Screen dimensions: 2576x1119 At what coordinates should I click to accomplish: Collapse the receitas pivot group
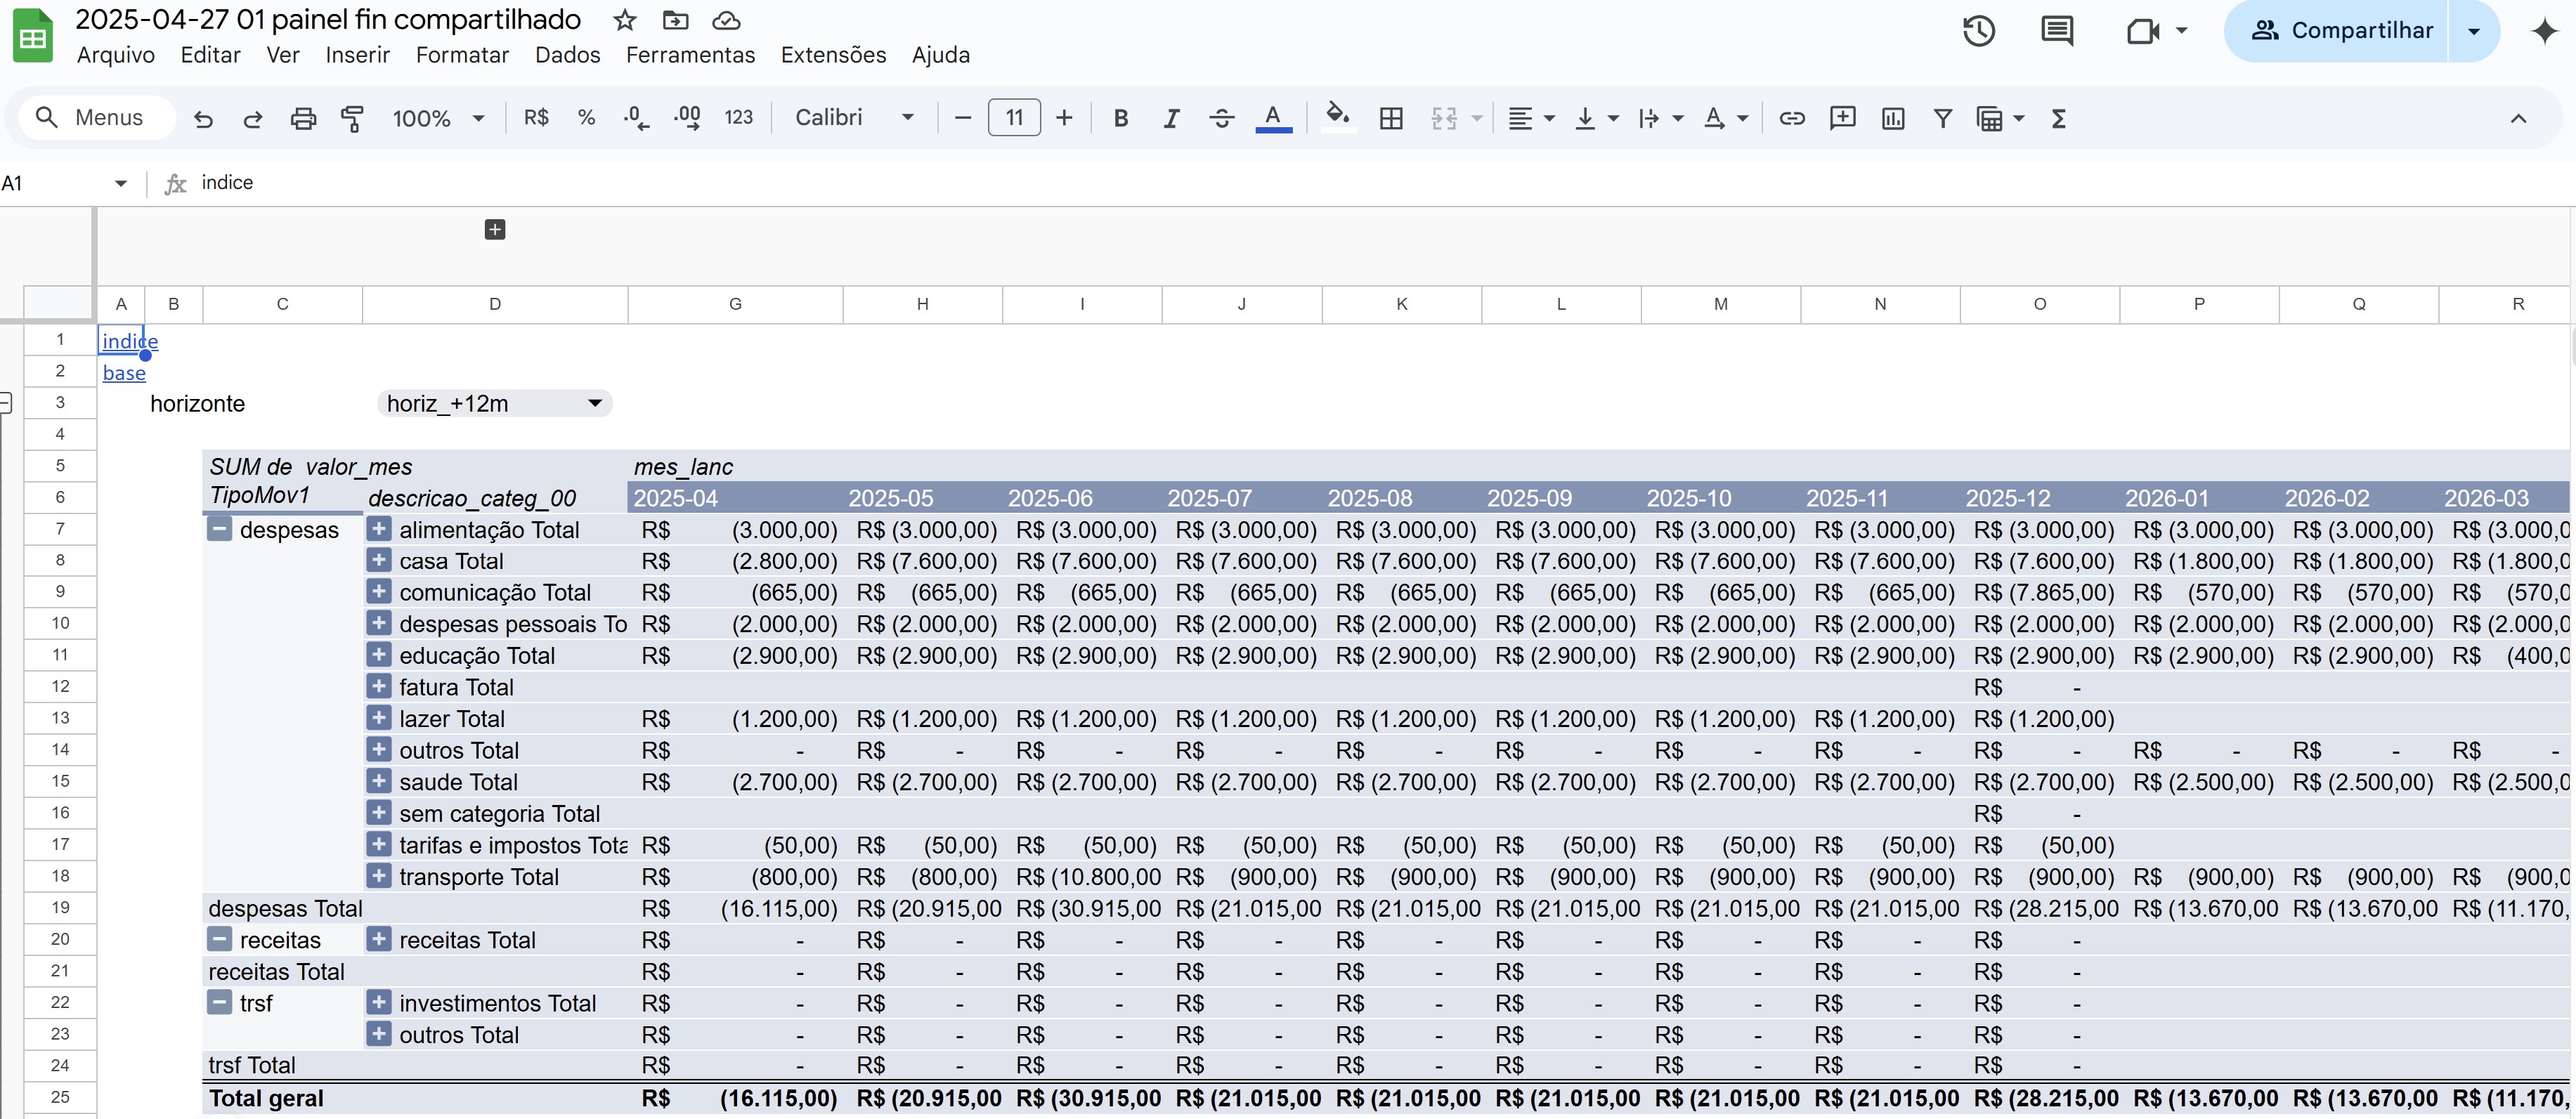pos(219,939)
